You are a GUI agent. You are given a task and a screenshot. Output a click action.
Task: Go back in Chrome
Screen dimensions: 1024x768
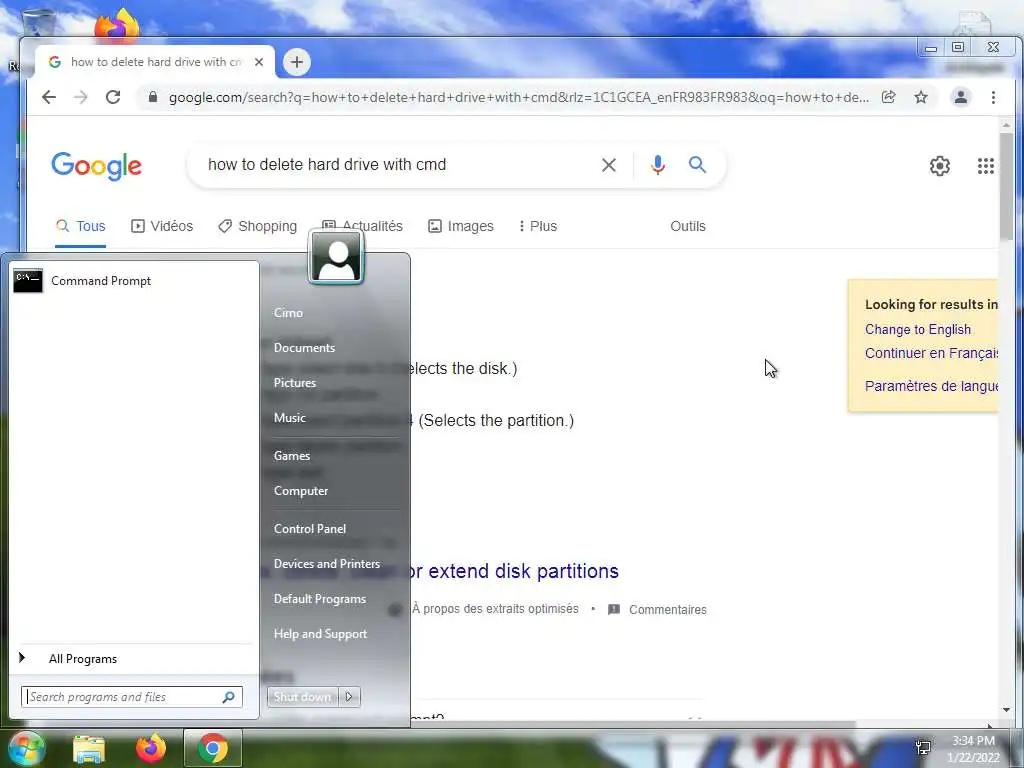(49, 97)
